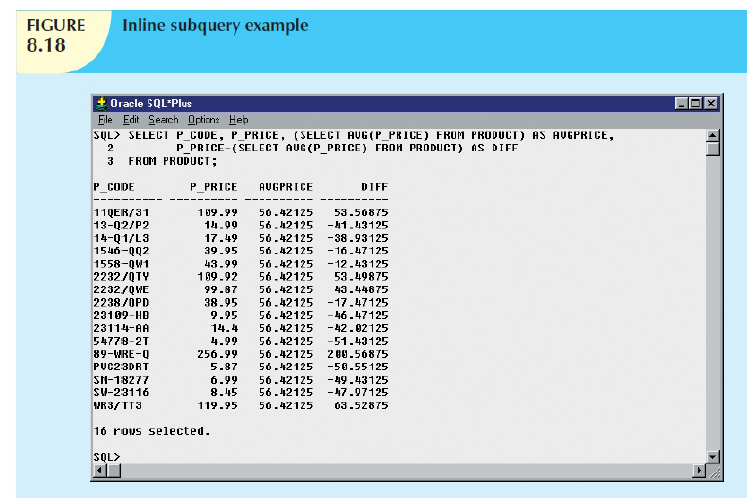Maximize the SQL*Plus window
747x498 pixels.
pos(696,103)
